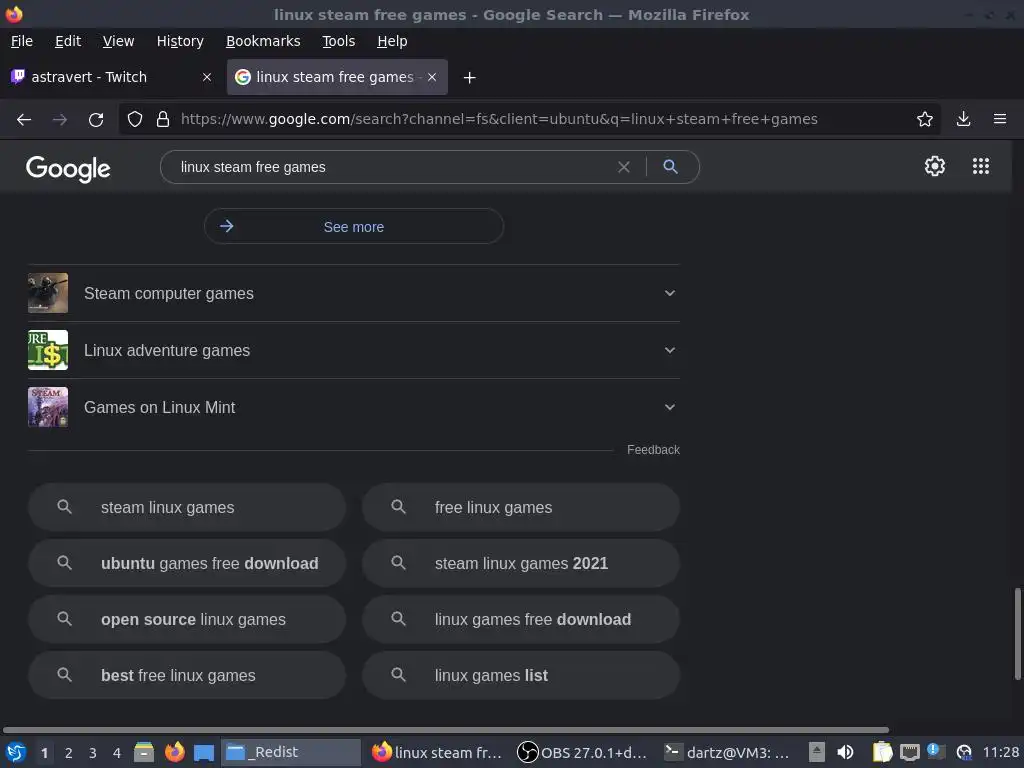Open the volume control in tray
1024x768 pixels.
845,752
